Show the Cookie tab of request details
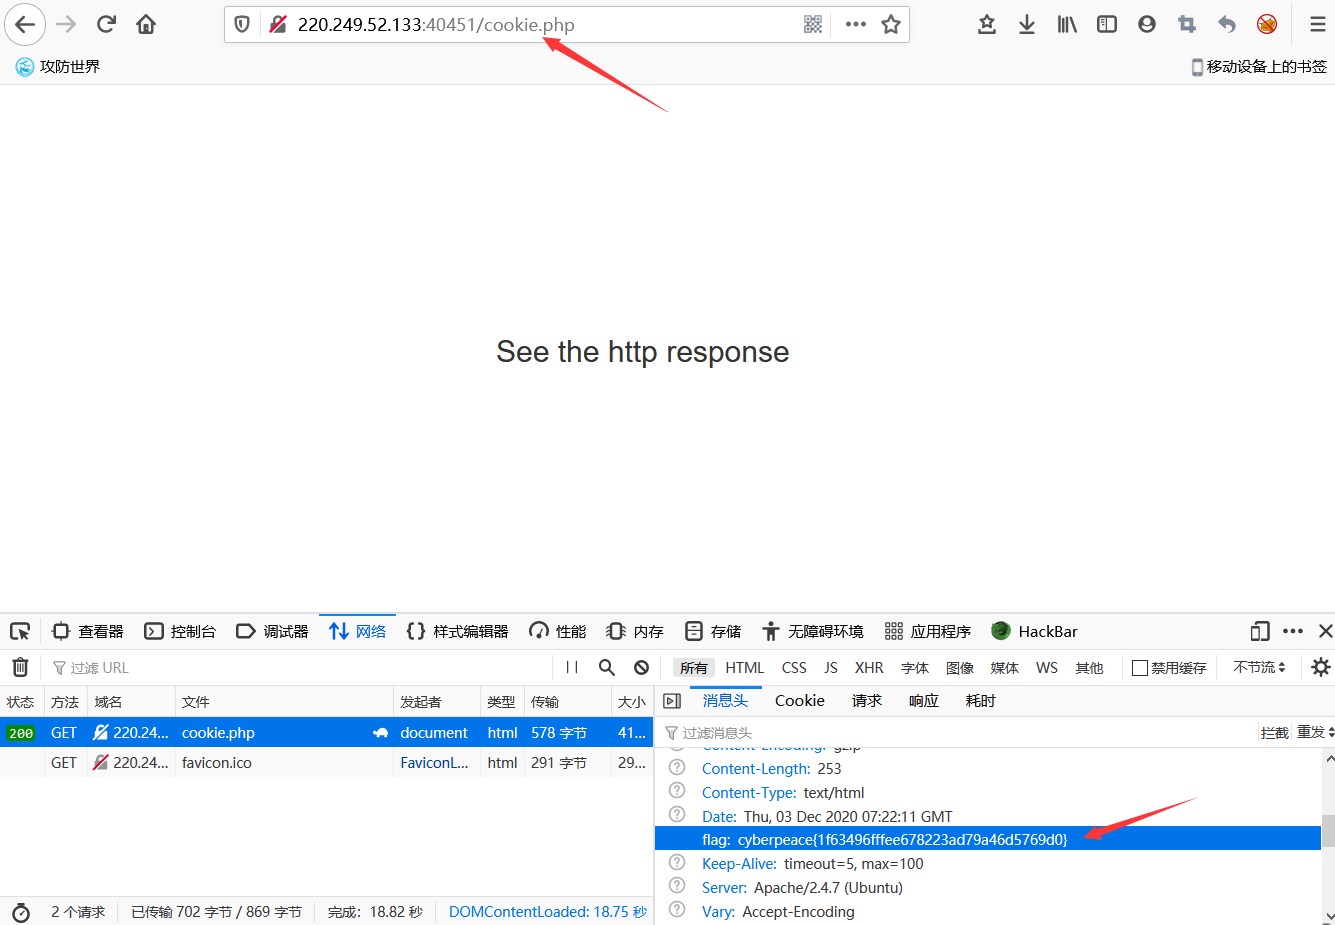Viewport: 1335px width, 925px height. (800, 701)
